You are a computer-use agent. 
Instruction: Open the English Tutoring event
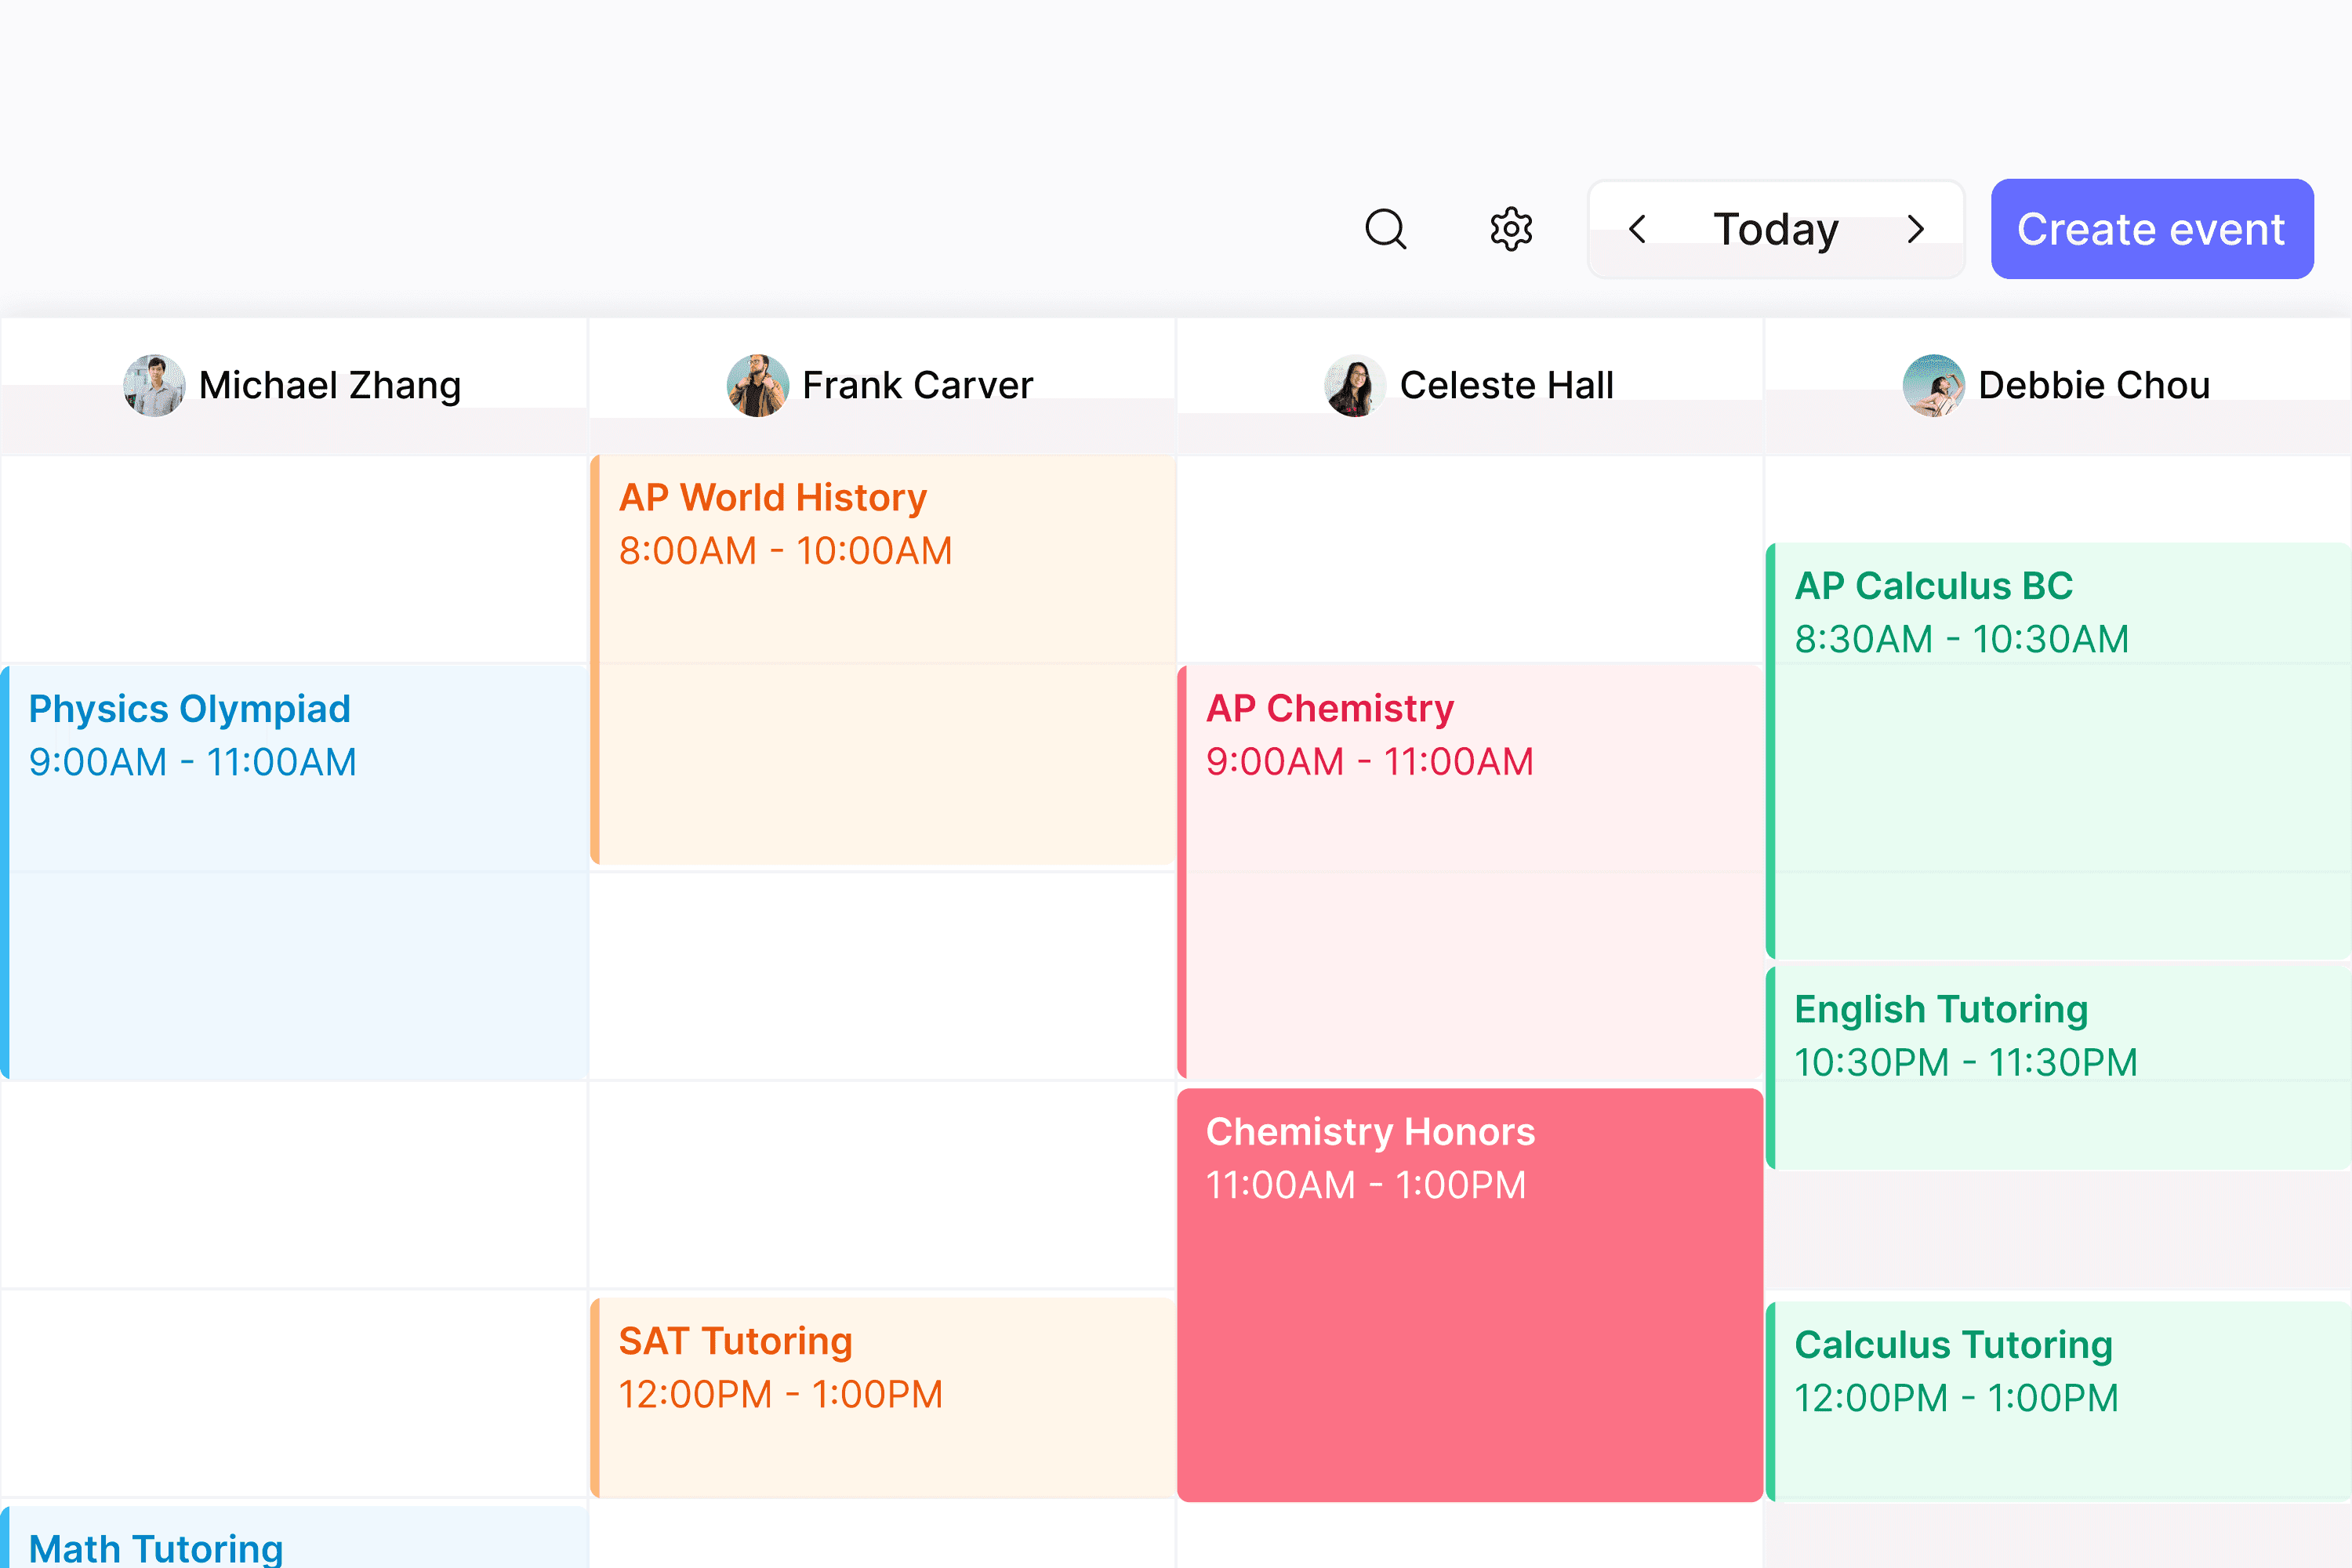(2058, 1067)
